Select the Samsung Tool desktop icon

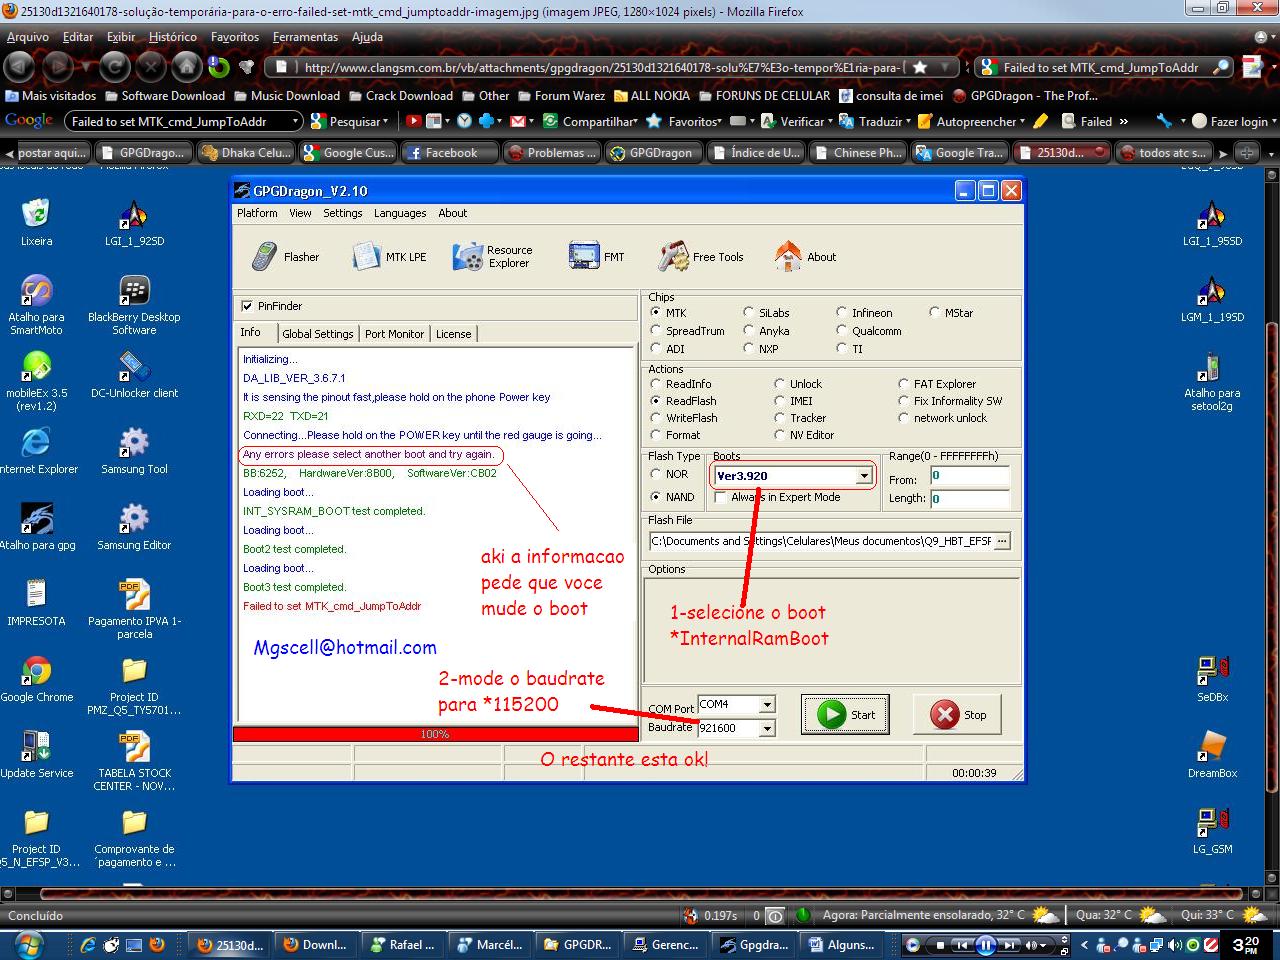point(134,451)
